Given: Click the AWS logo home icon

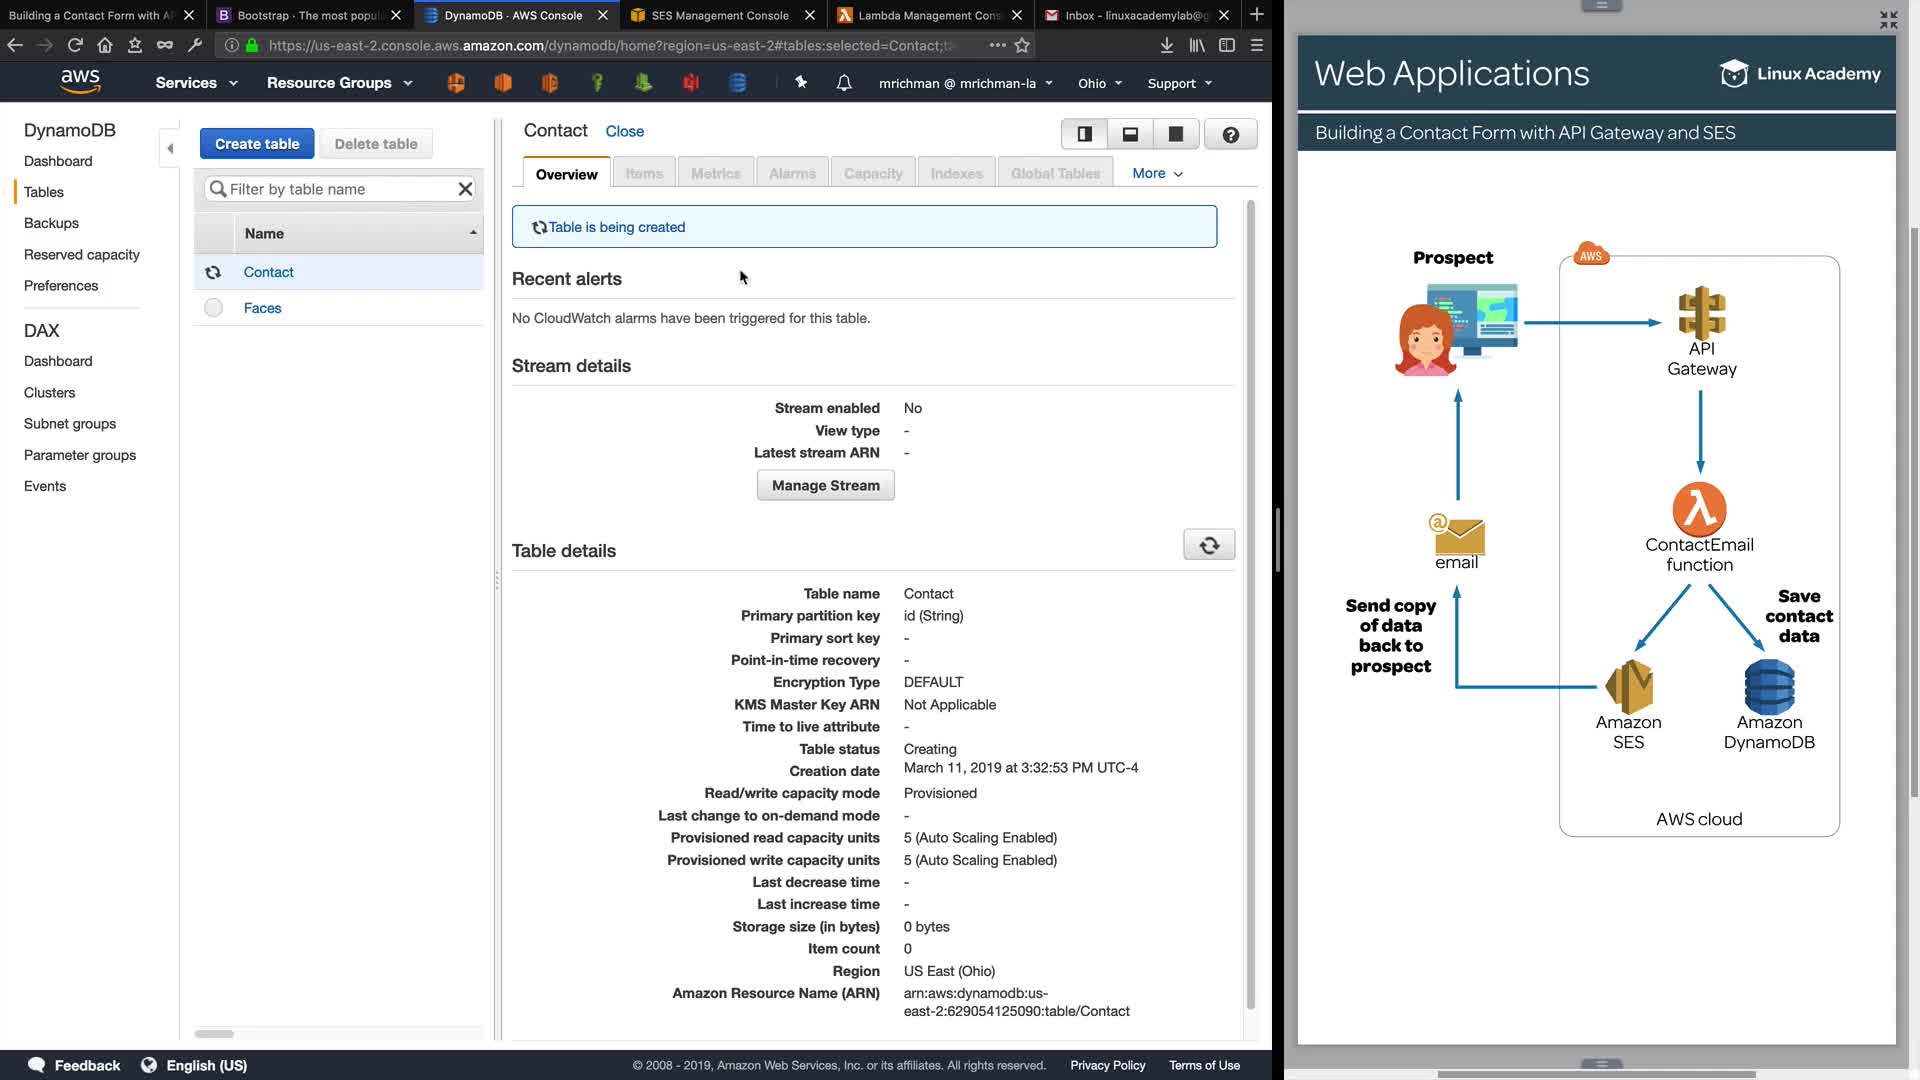Looking at the screenshot, I should click(x=80, y=81).
